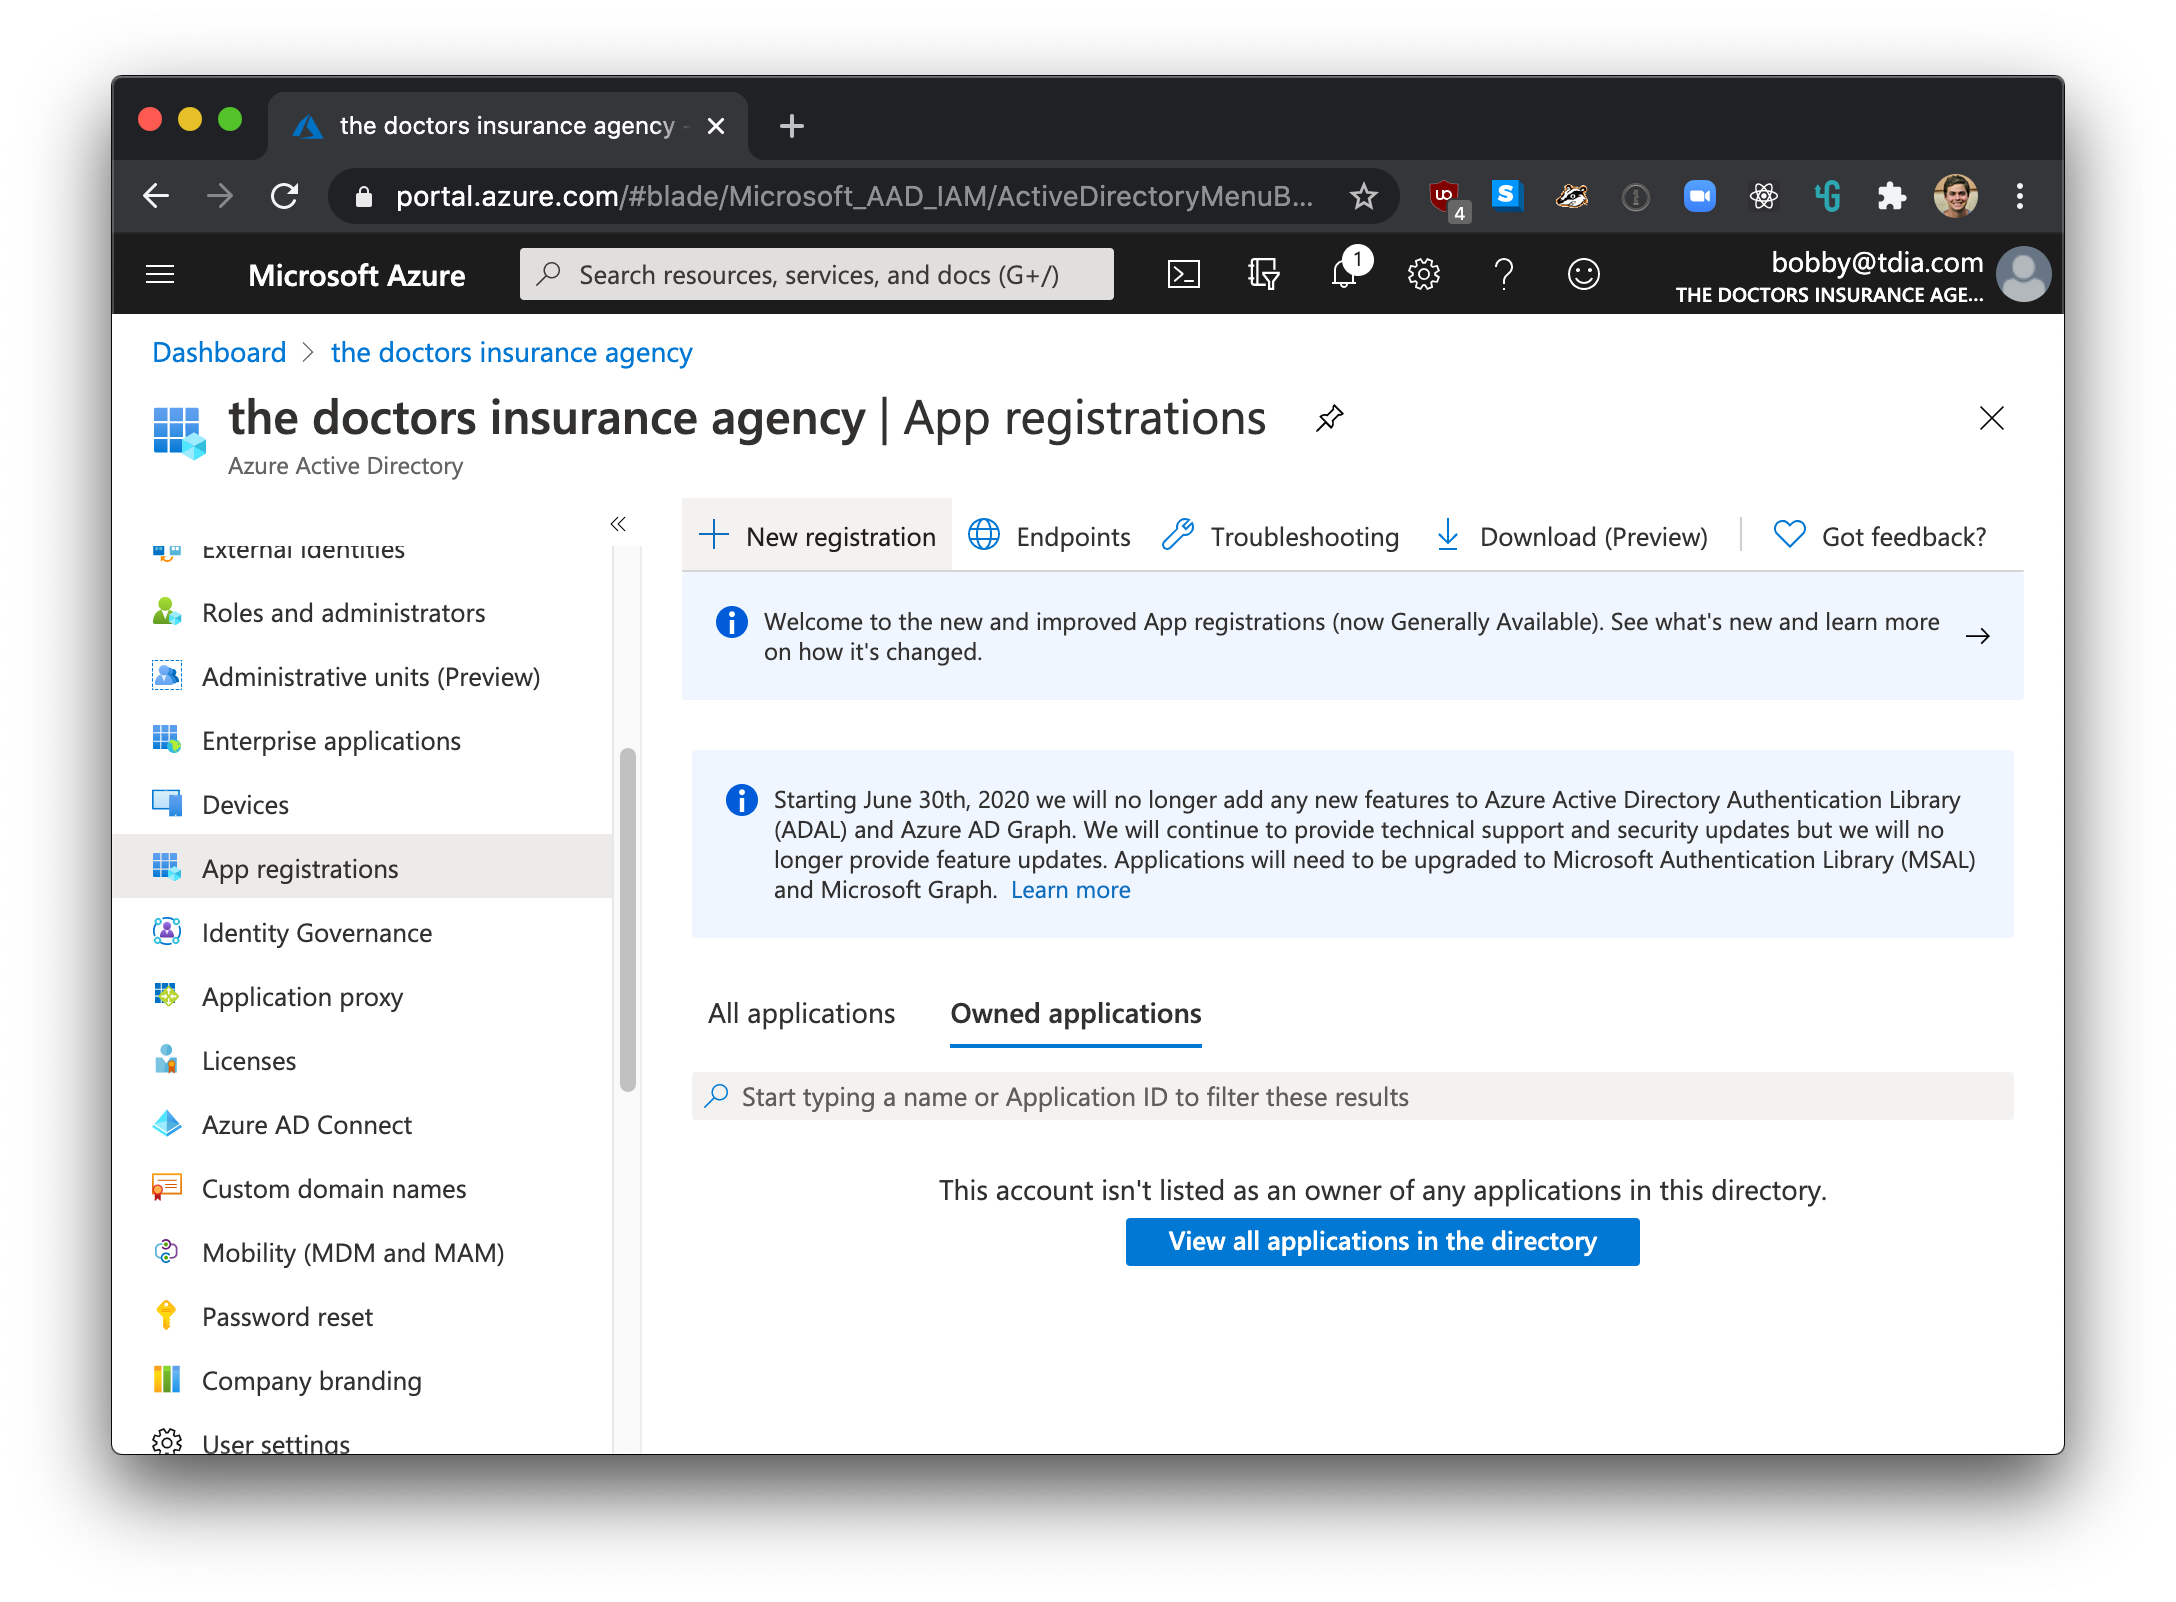
Task: Click the teal G extension icon
Action: 1827,196
